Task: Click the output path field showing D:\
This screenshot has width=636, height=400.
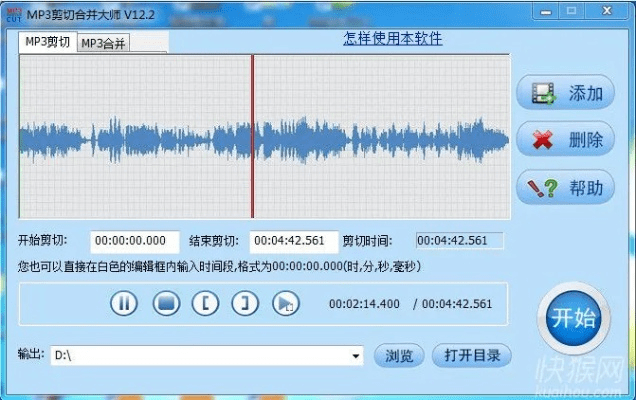Action: tap(207, 356)
